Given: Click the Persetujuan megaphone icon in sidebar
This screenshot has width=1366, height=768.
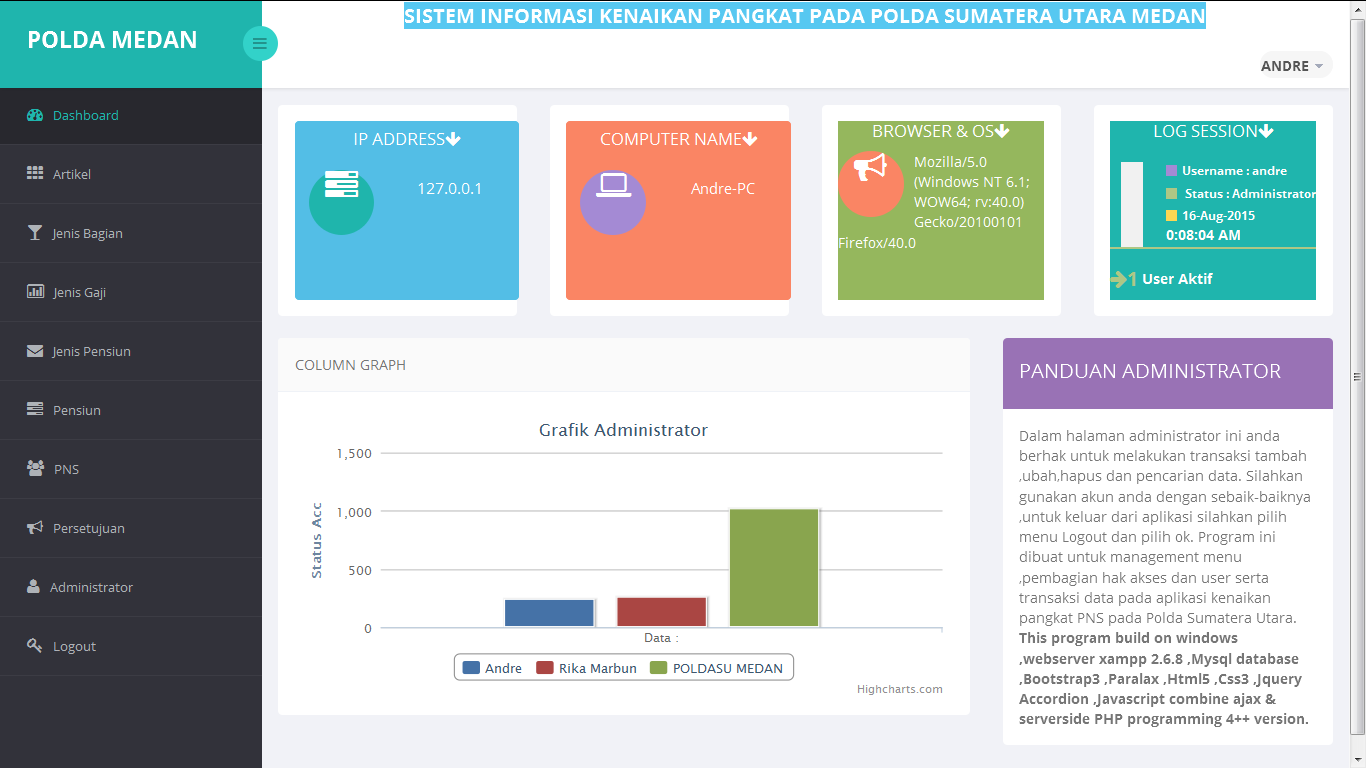Looking at the screenshot, I should (x=35, y=528).
